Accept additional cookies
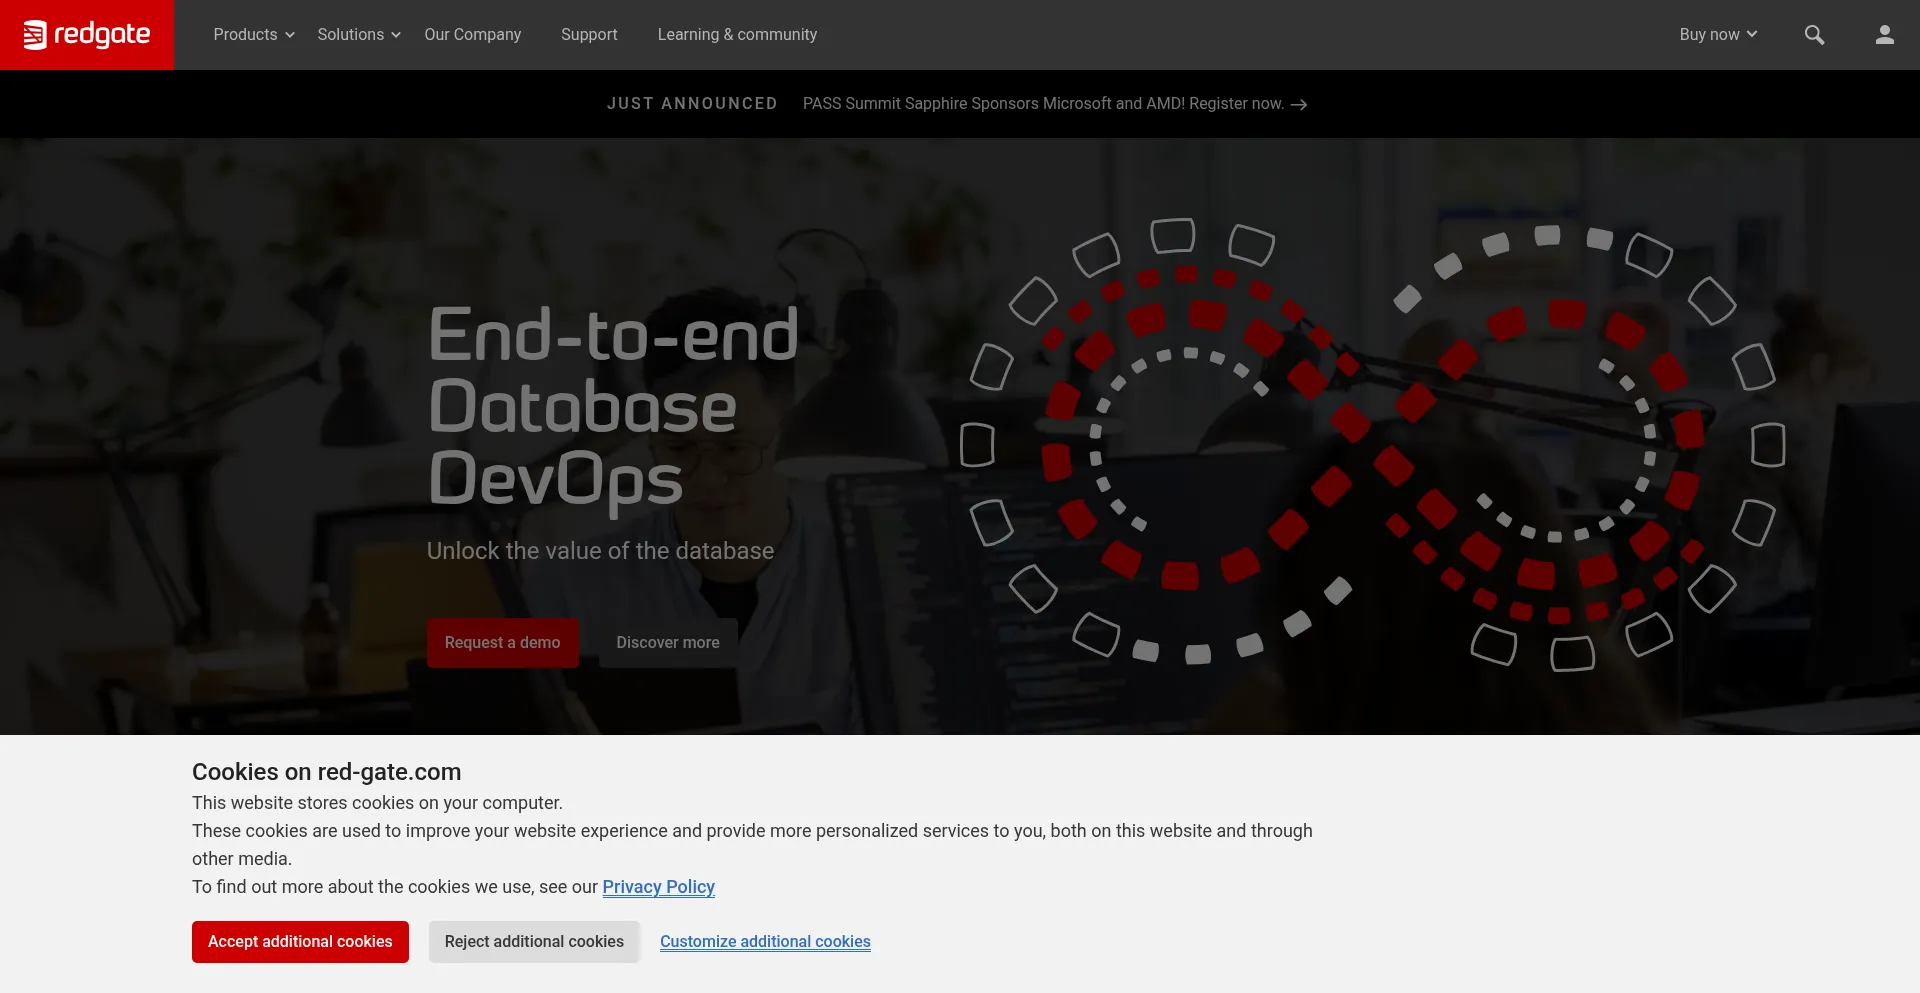Screen dimensions: 1920x993 [x=300, y=942]
